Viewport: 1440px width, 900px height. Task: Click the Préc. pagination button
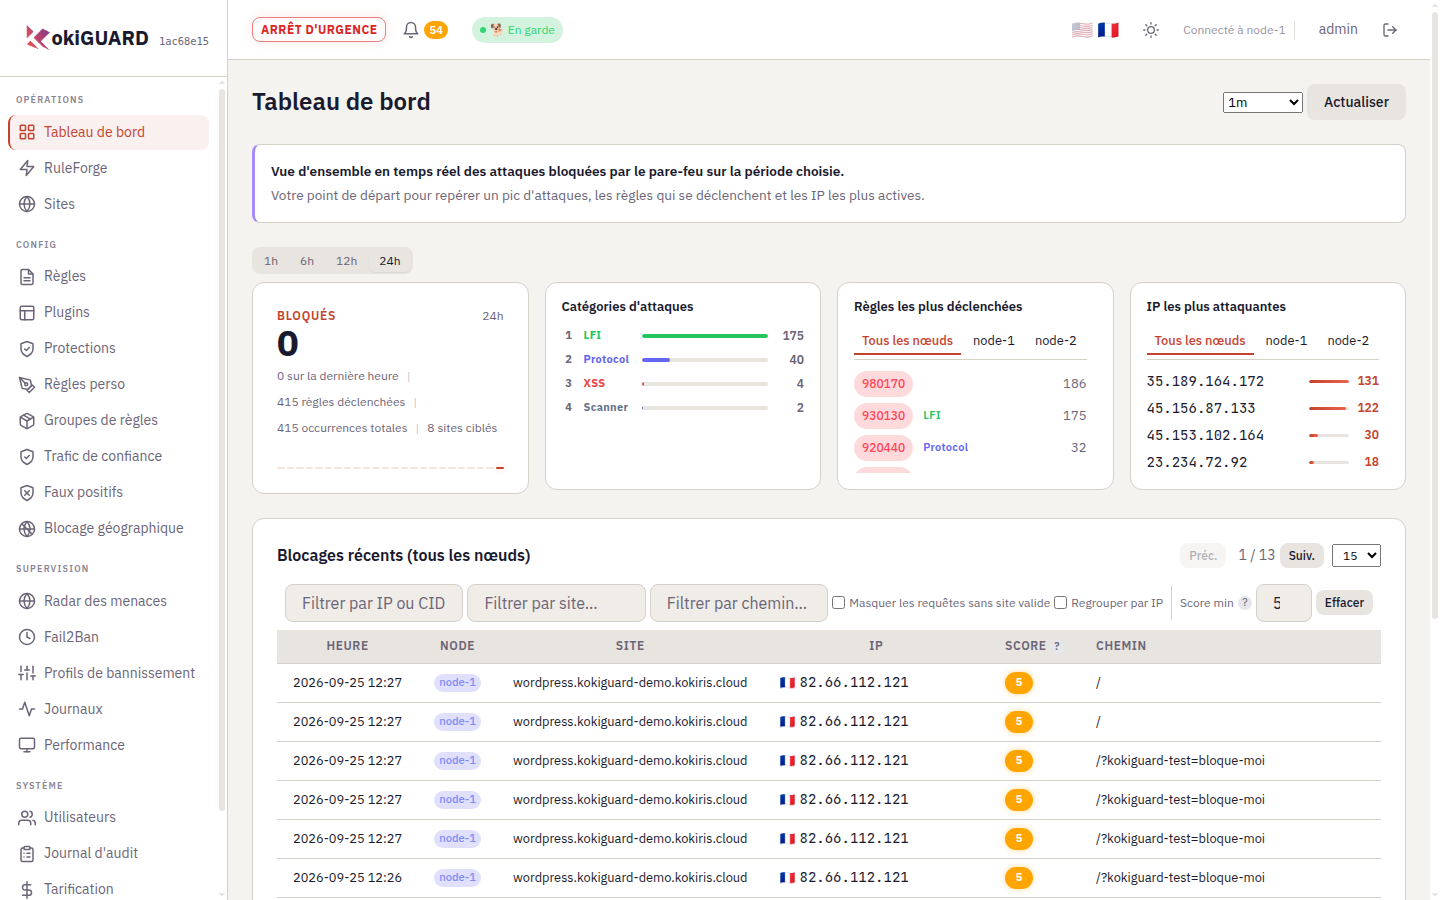[1204, 555]
